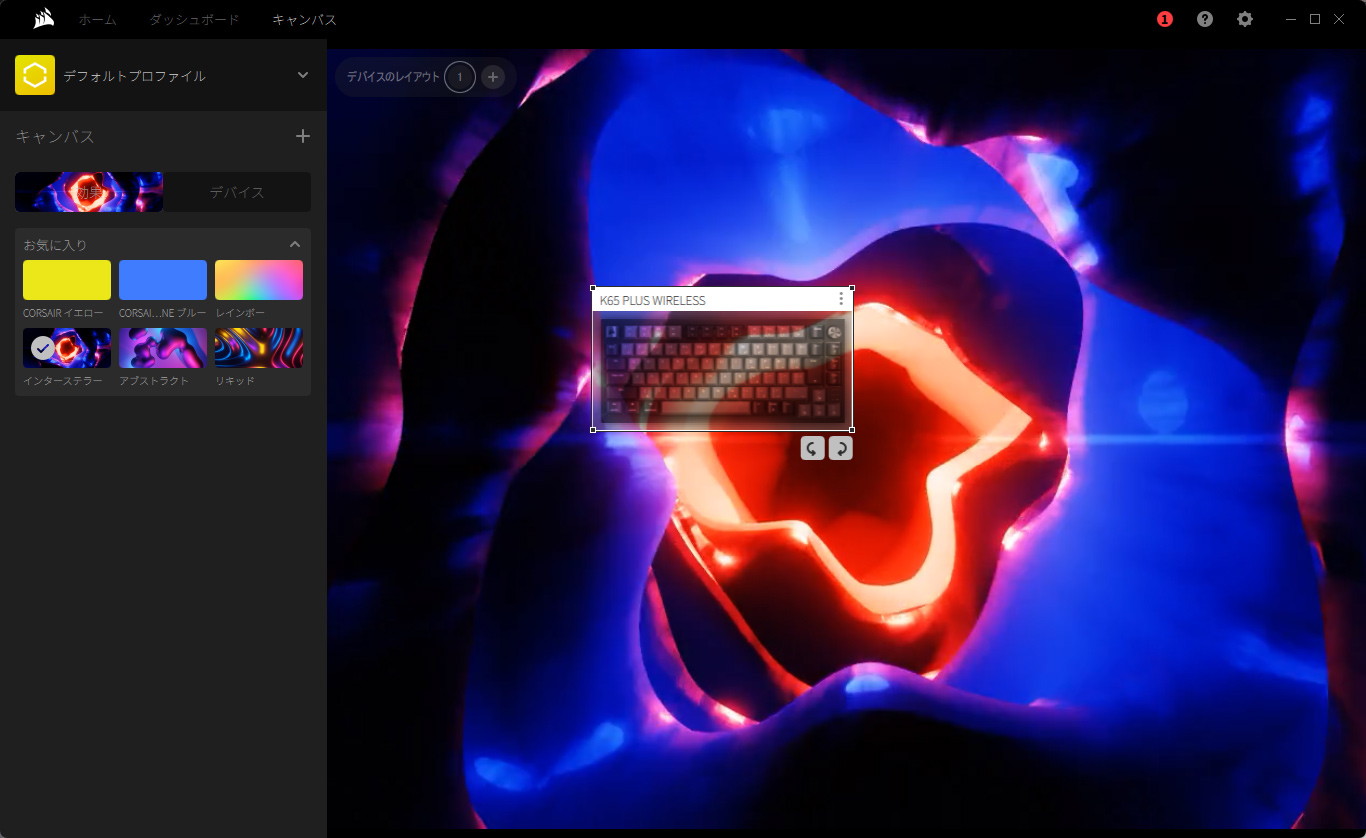Open the notification alert badge

(1164, 19)
